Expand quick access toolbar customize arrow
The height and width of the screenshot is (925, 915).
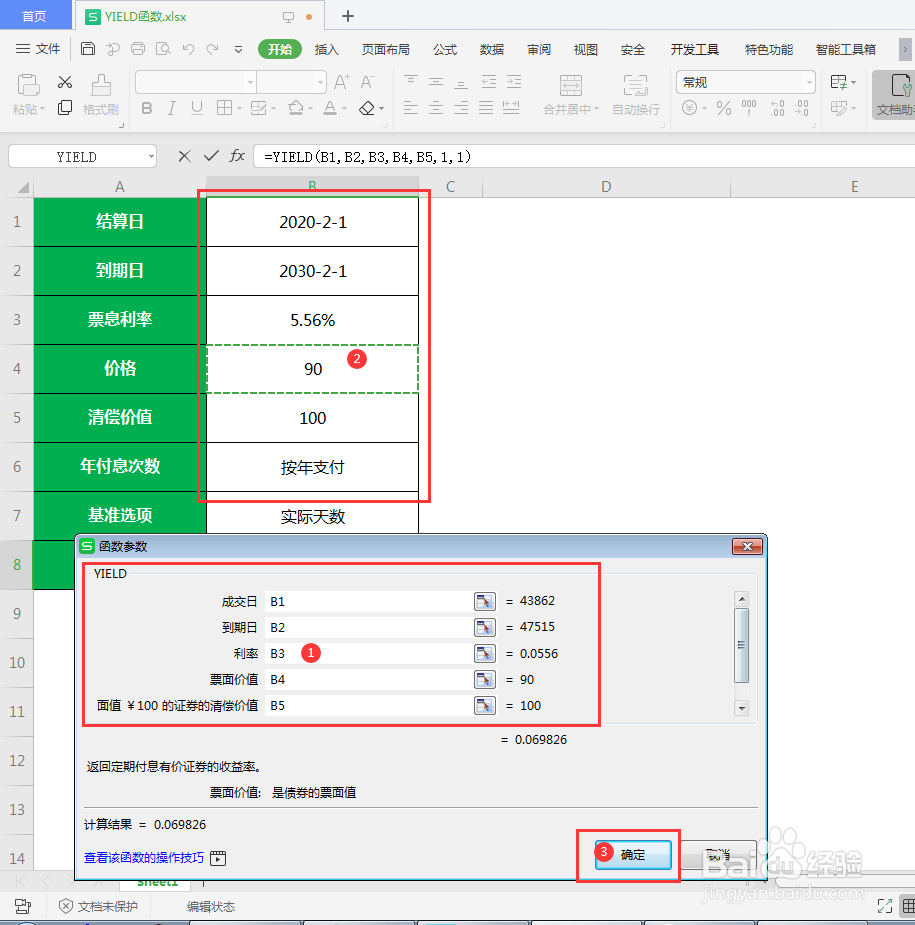pos(238,50)
